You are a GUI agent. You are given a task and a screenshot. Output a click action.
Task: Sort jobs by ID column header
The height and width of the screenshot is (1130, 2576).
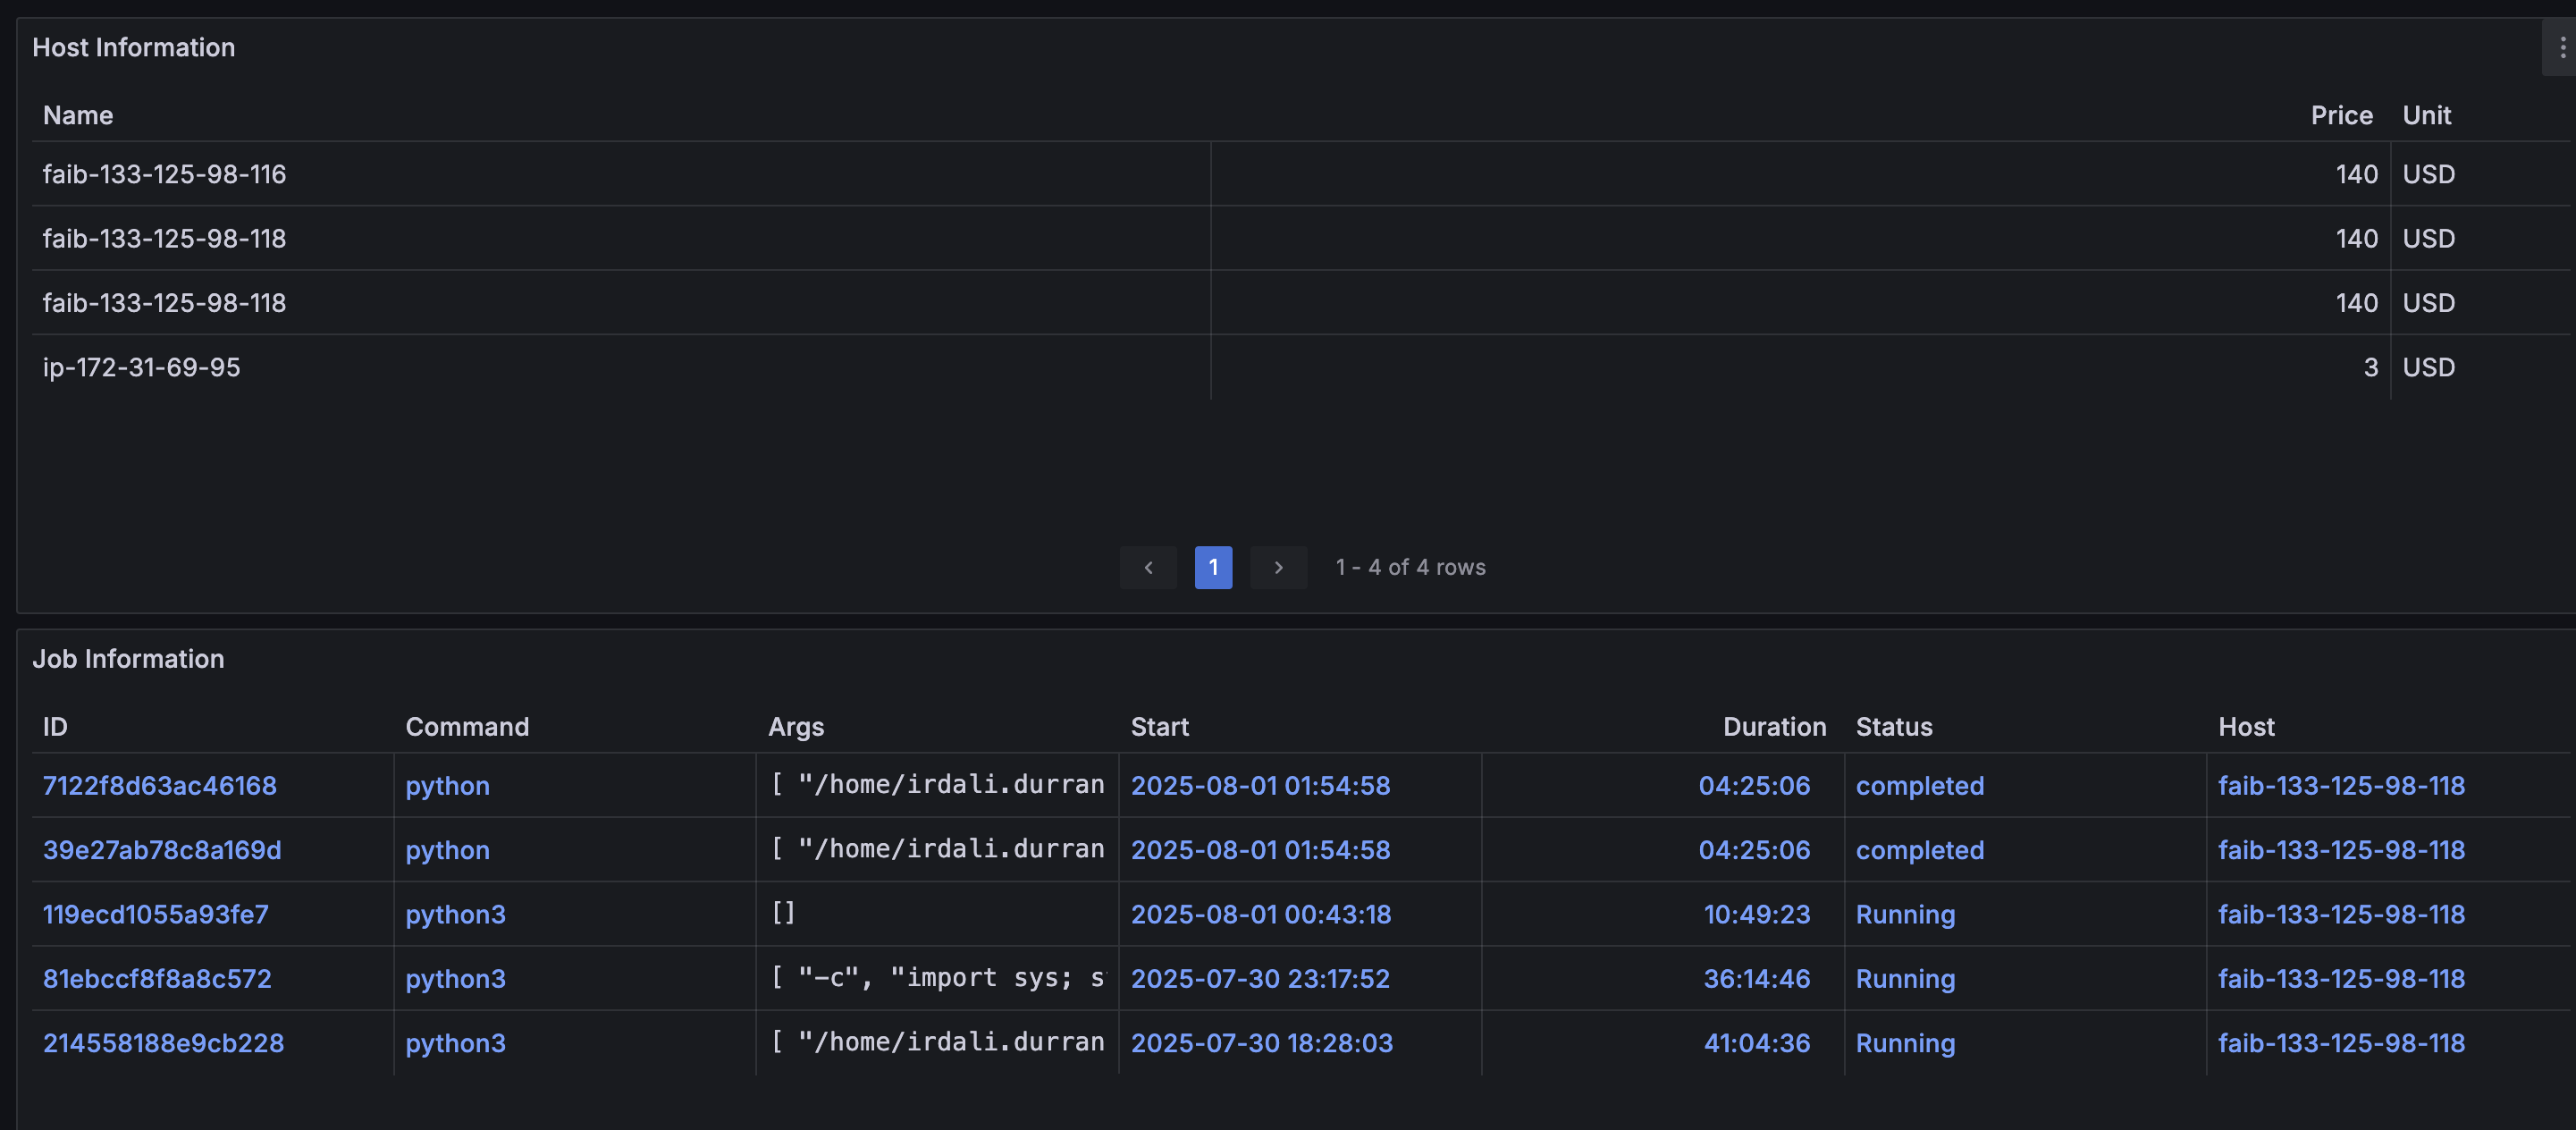tap(55, 726)
